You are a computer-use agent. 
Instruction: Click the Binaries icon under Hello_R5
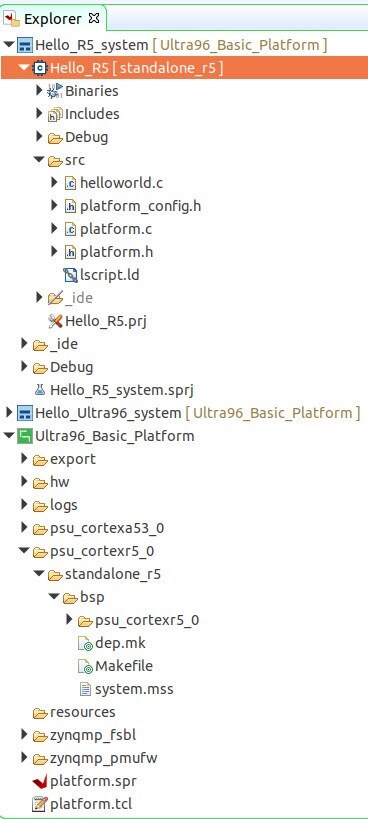tap(55, 91)
